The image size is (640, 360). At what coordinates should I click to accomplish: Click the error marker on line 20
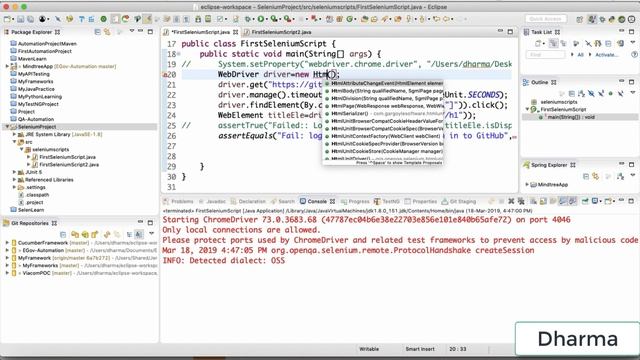(165, 75)
